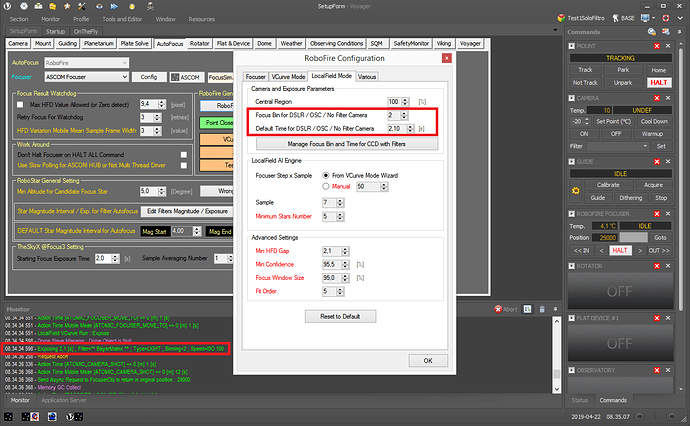Click the skull and crossbones icon
This screenshot has height=426, width=690.
(150, 6)
